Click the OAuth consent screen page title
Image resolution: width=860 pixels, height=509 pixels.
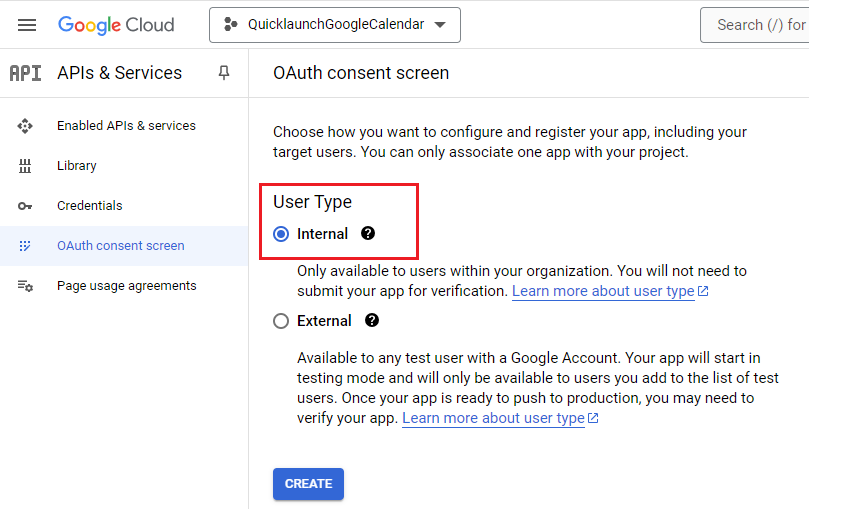pyautogui.click(x=361, y=73)
